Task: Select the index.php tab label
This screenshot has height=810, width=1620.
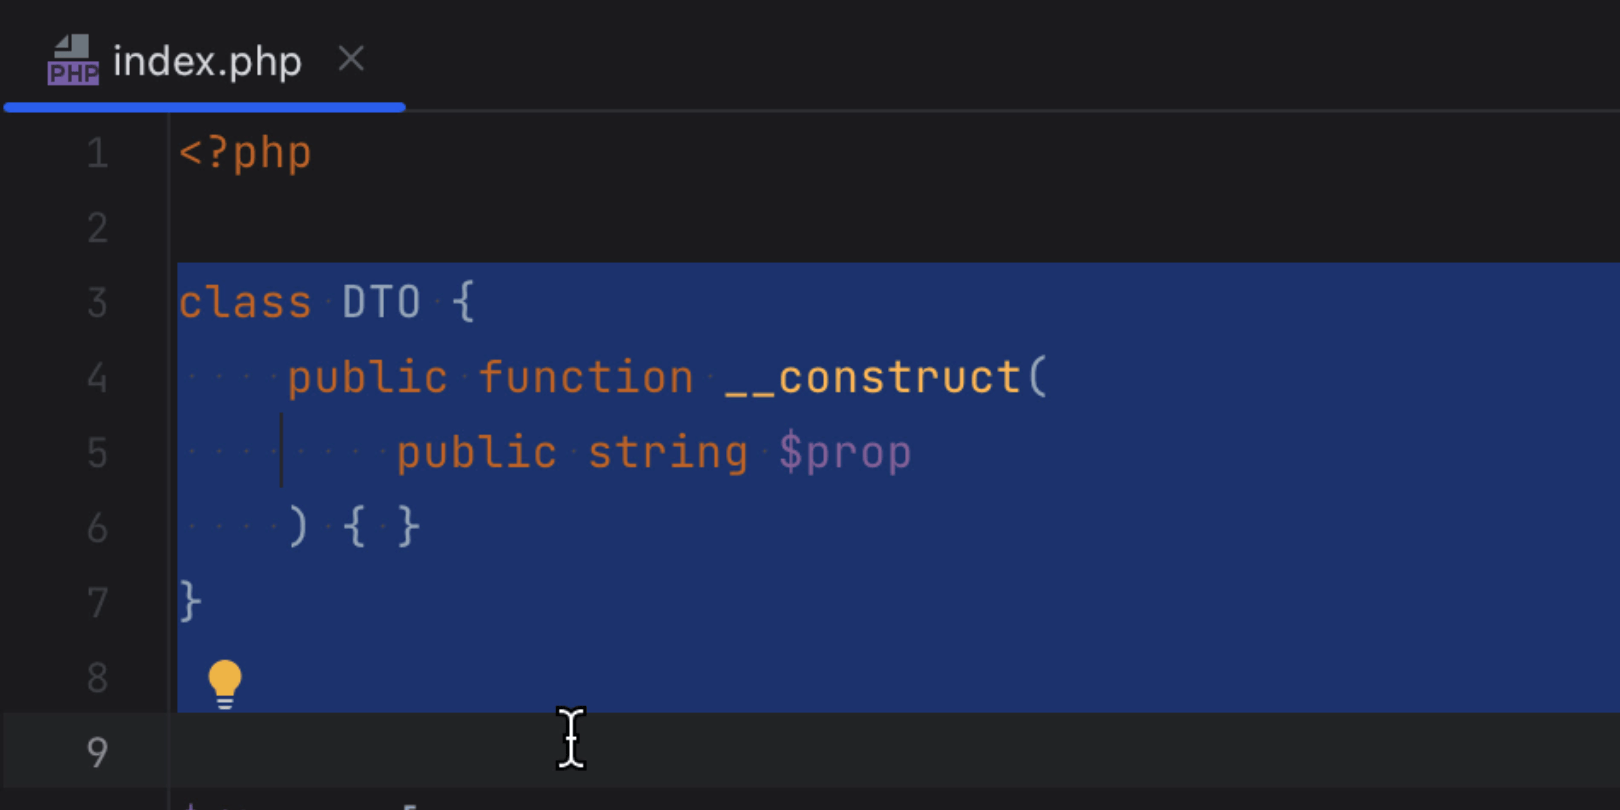Action: pos(207,62)
